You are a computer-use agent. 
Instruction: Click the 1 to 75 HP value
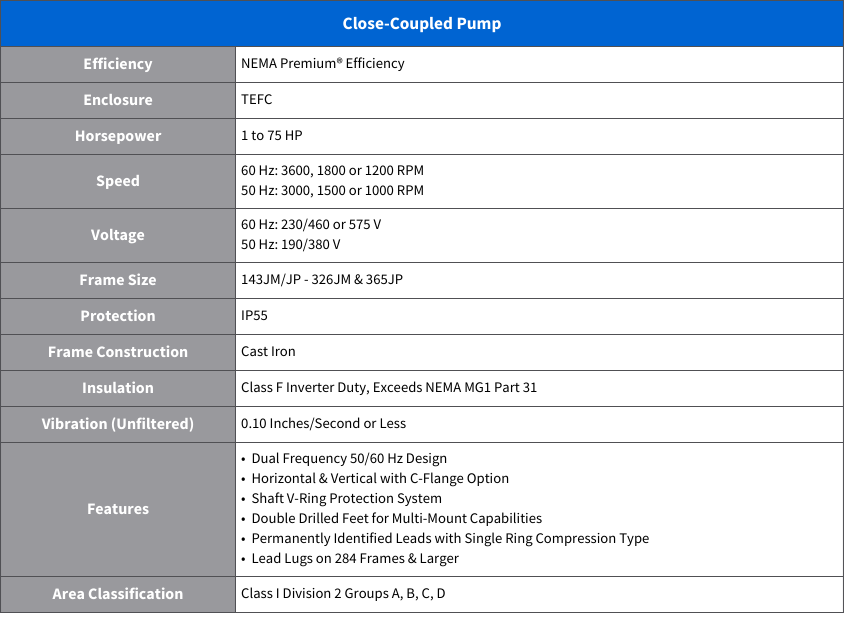(272, 136)
